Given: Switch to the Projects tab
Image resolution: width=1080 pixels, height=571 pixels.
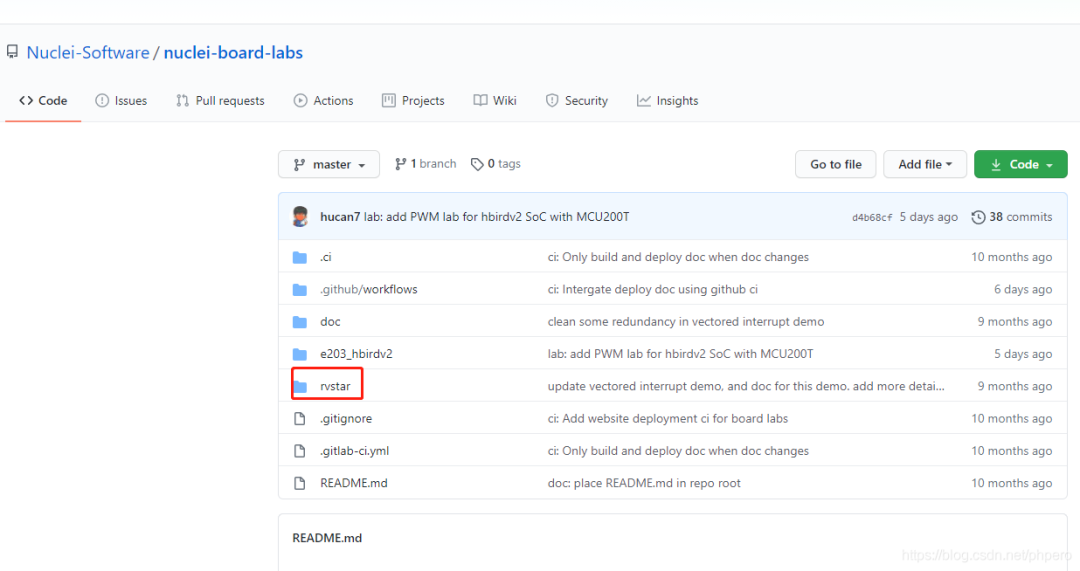Looking at the screenshot, I should 413,101.
